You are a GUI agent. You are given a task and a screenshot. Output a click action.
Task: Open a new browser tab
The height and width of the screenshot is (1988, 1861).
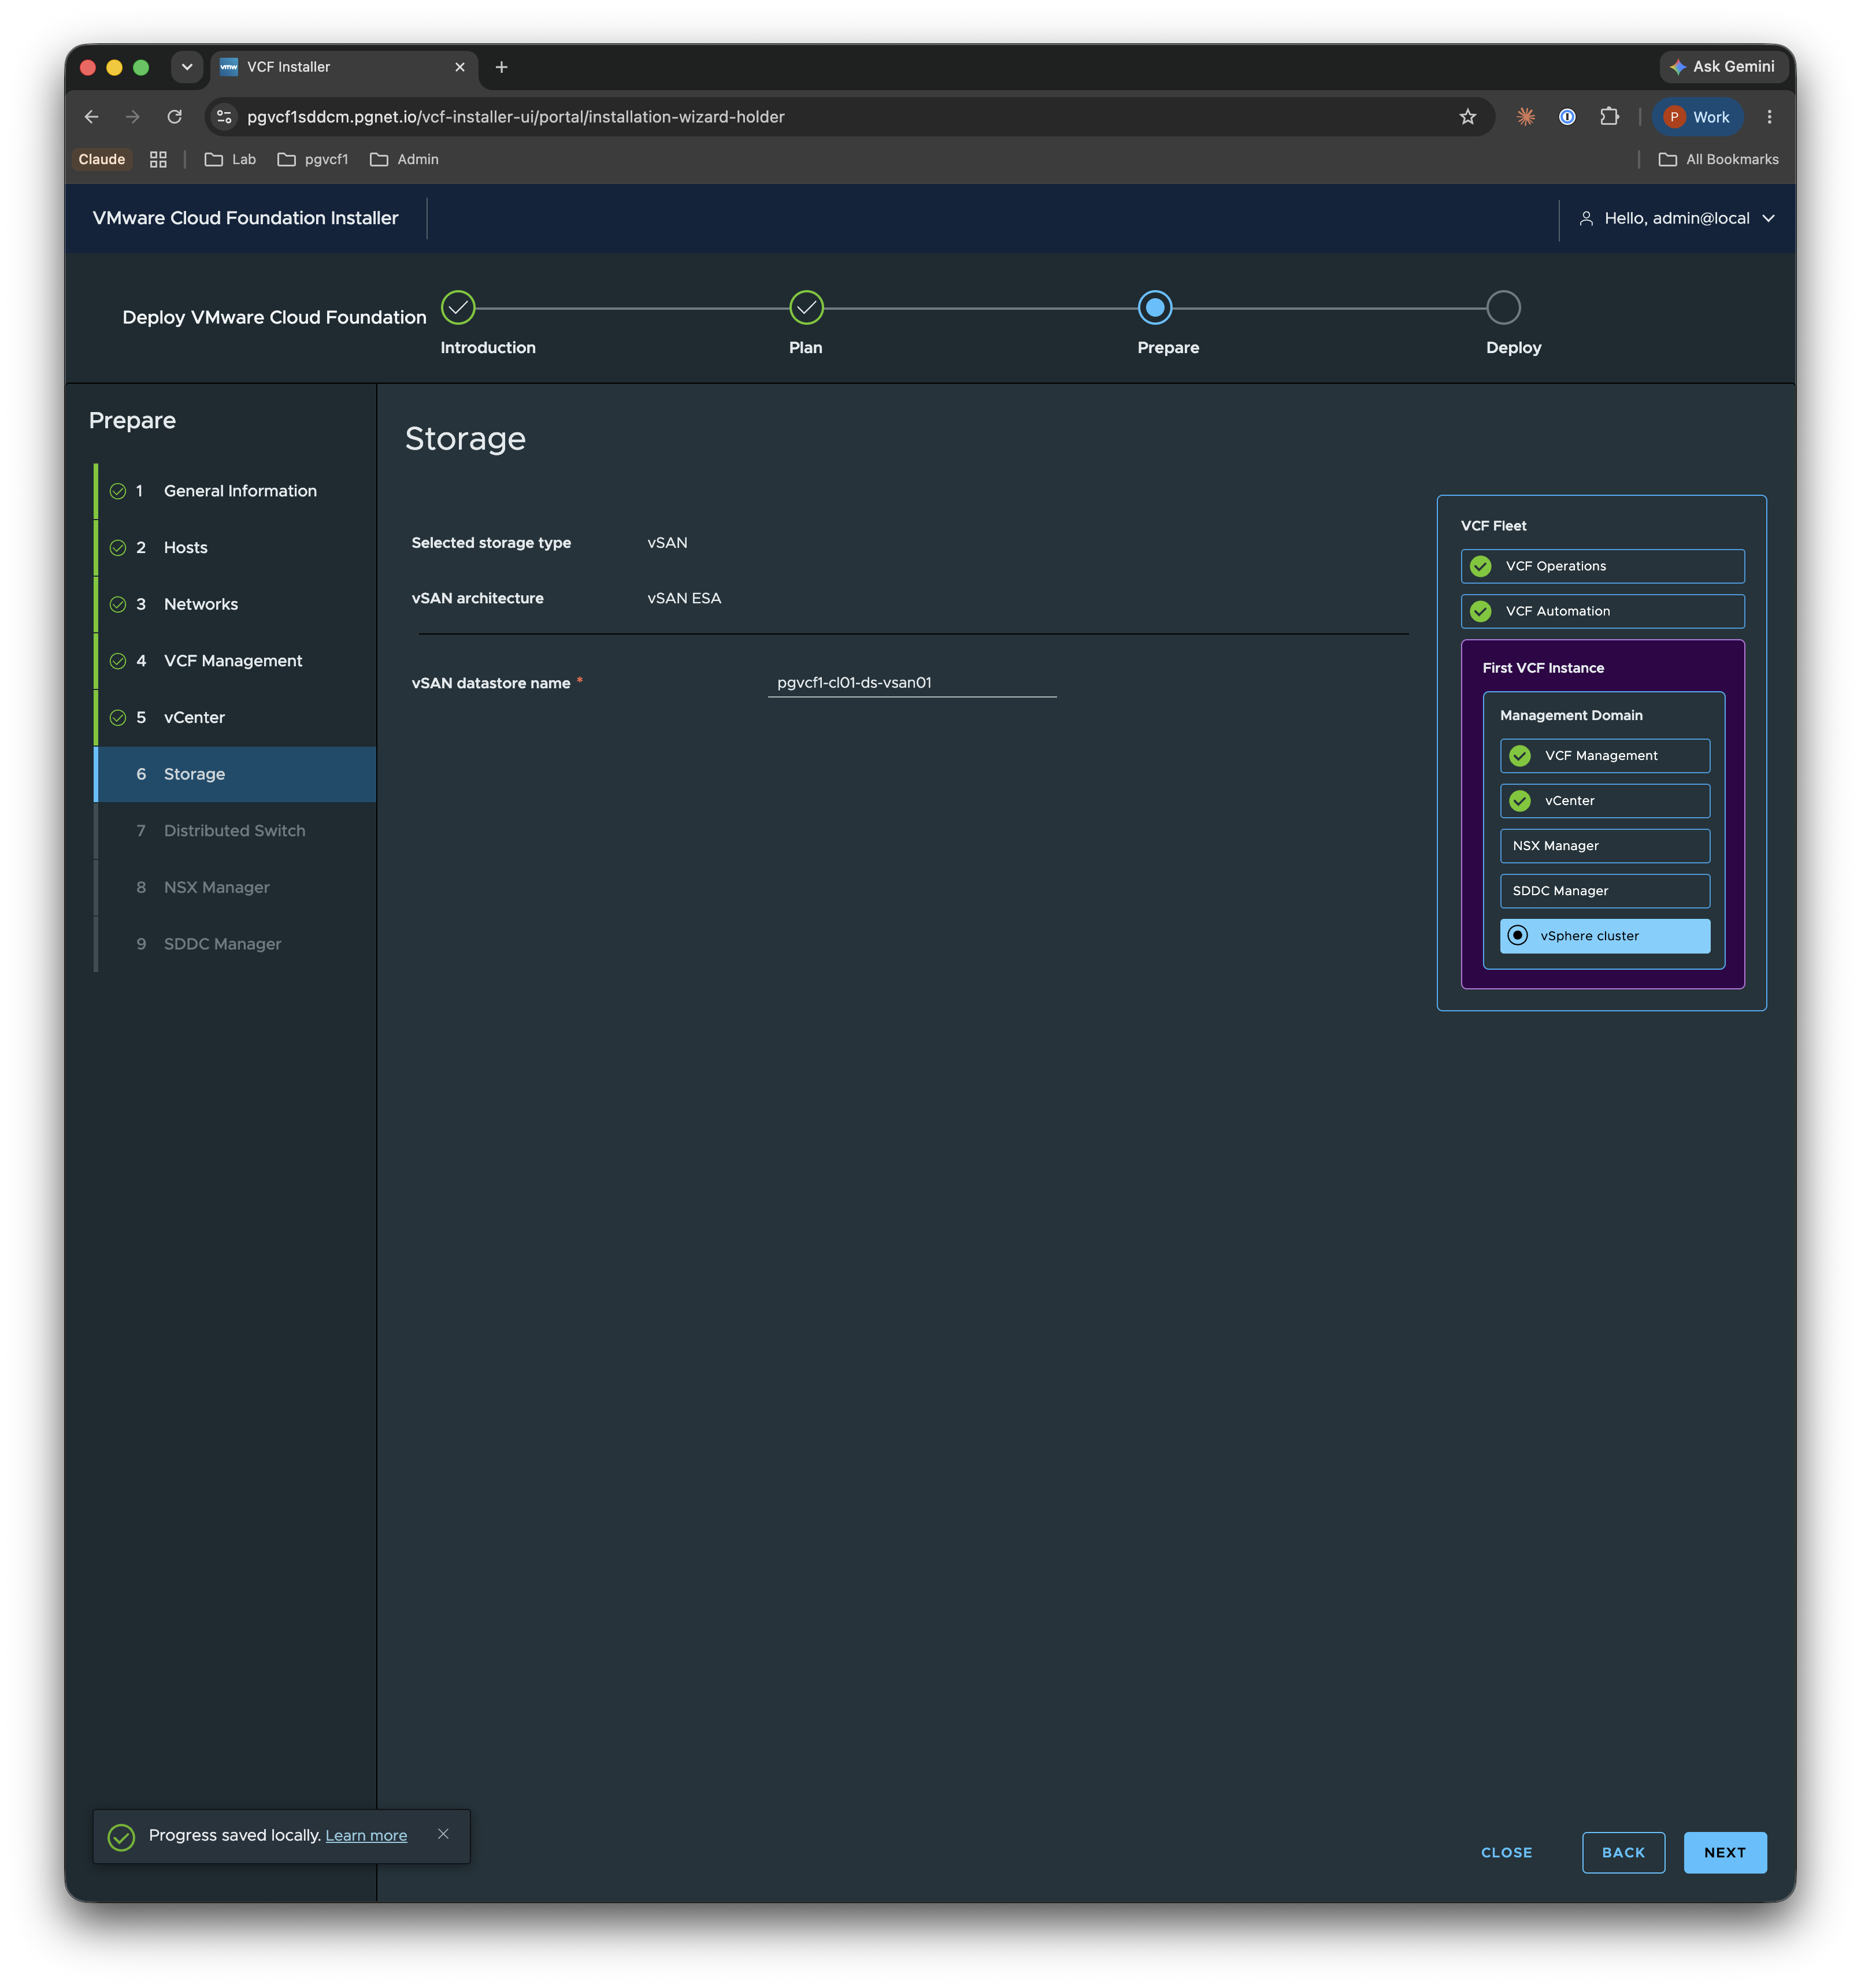[x=502, y=67]
